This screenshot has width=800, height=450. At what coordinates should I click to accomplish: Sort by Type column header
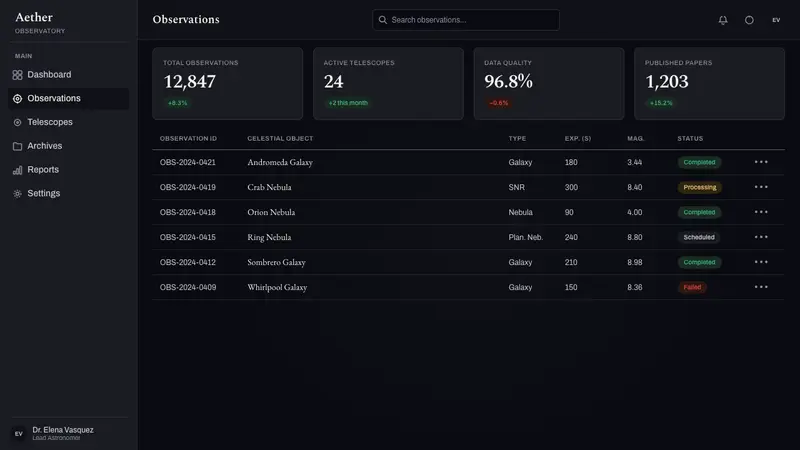tap(517, 138)
